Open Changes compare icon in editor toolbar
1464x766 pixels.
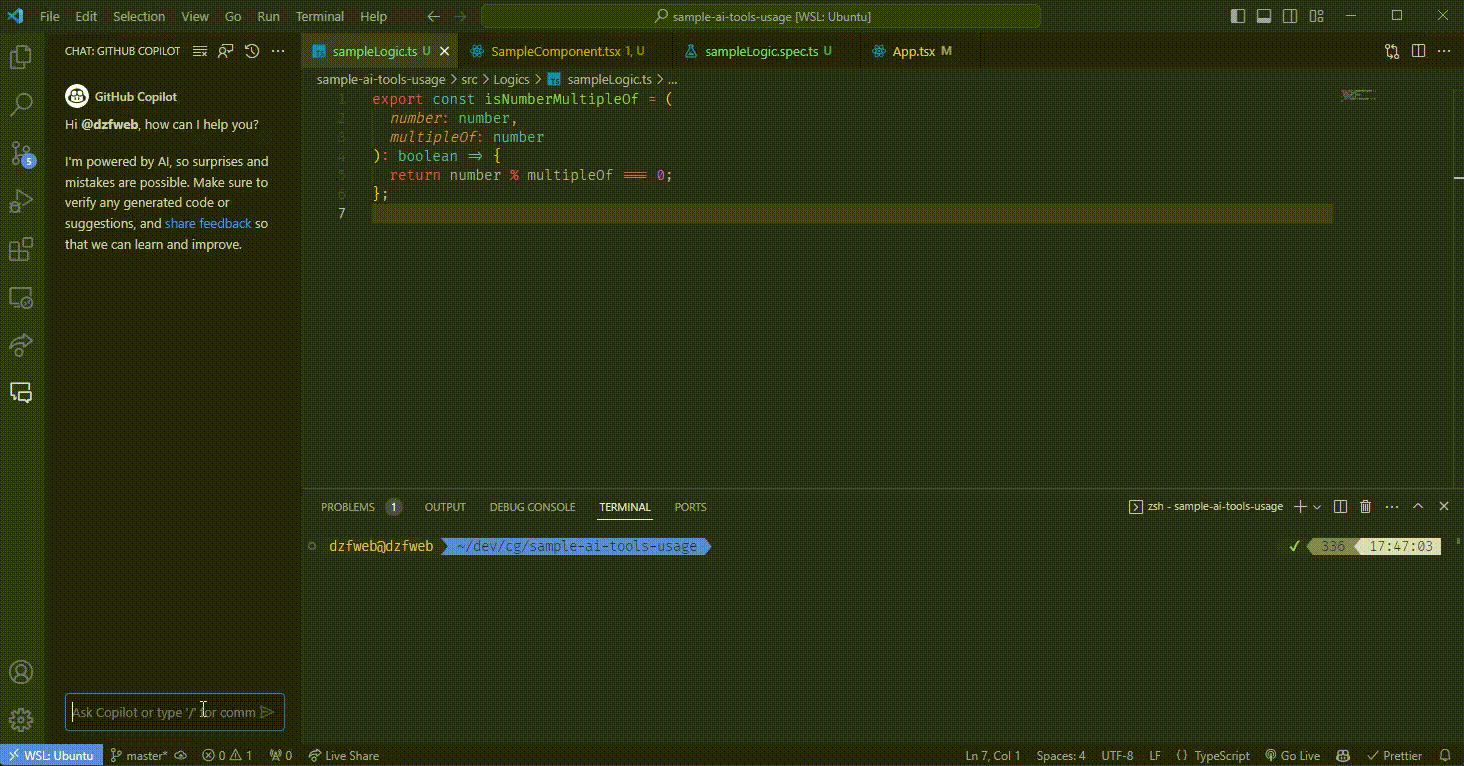point(1392,51)
